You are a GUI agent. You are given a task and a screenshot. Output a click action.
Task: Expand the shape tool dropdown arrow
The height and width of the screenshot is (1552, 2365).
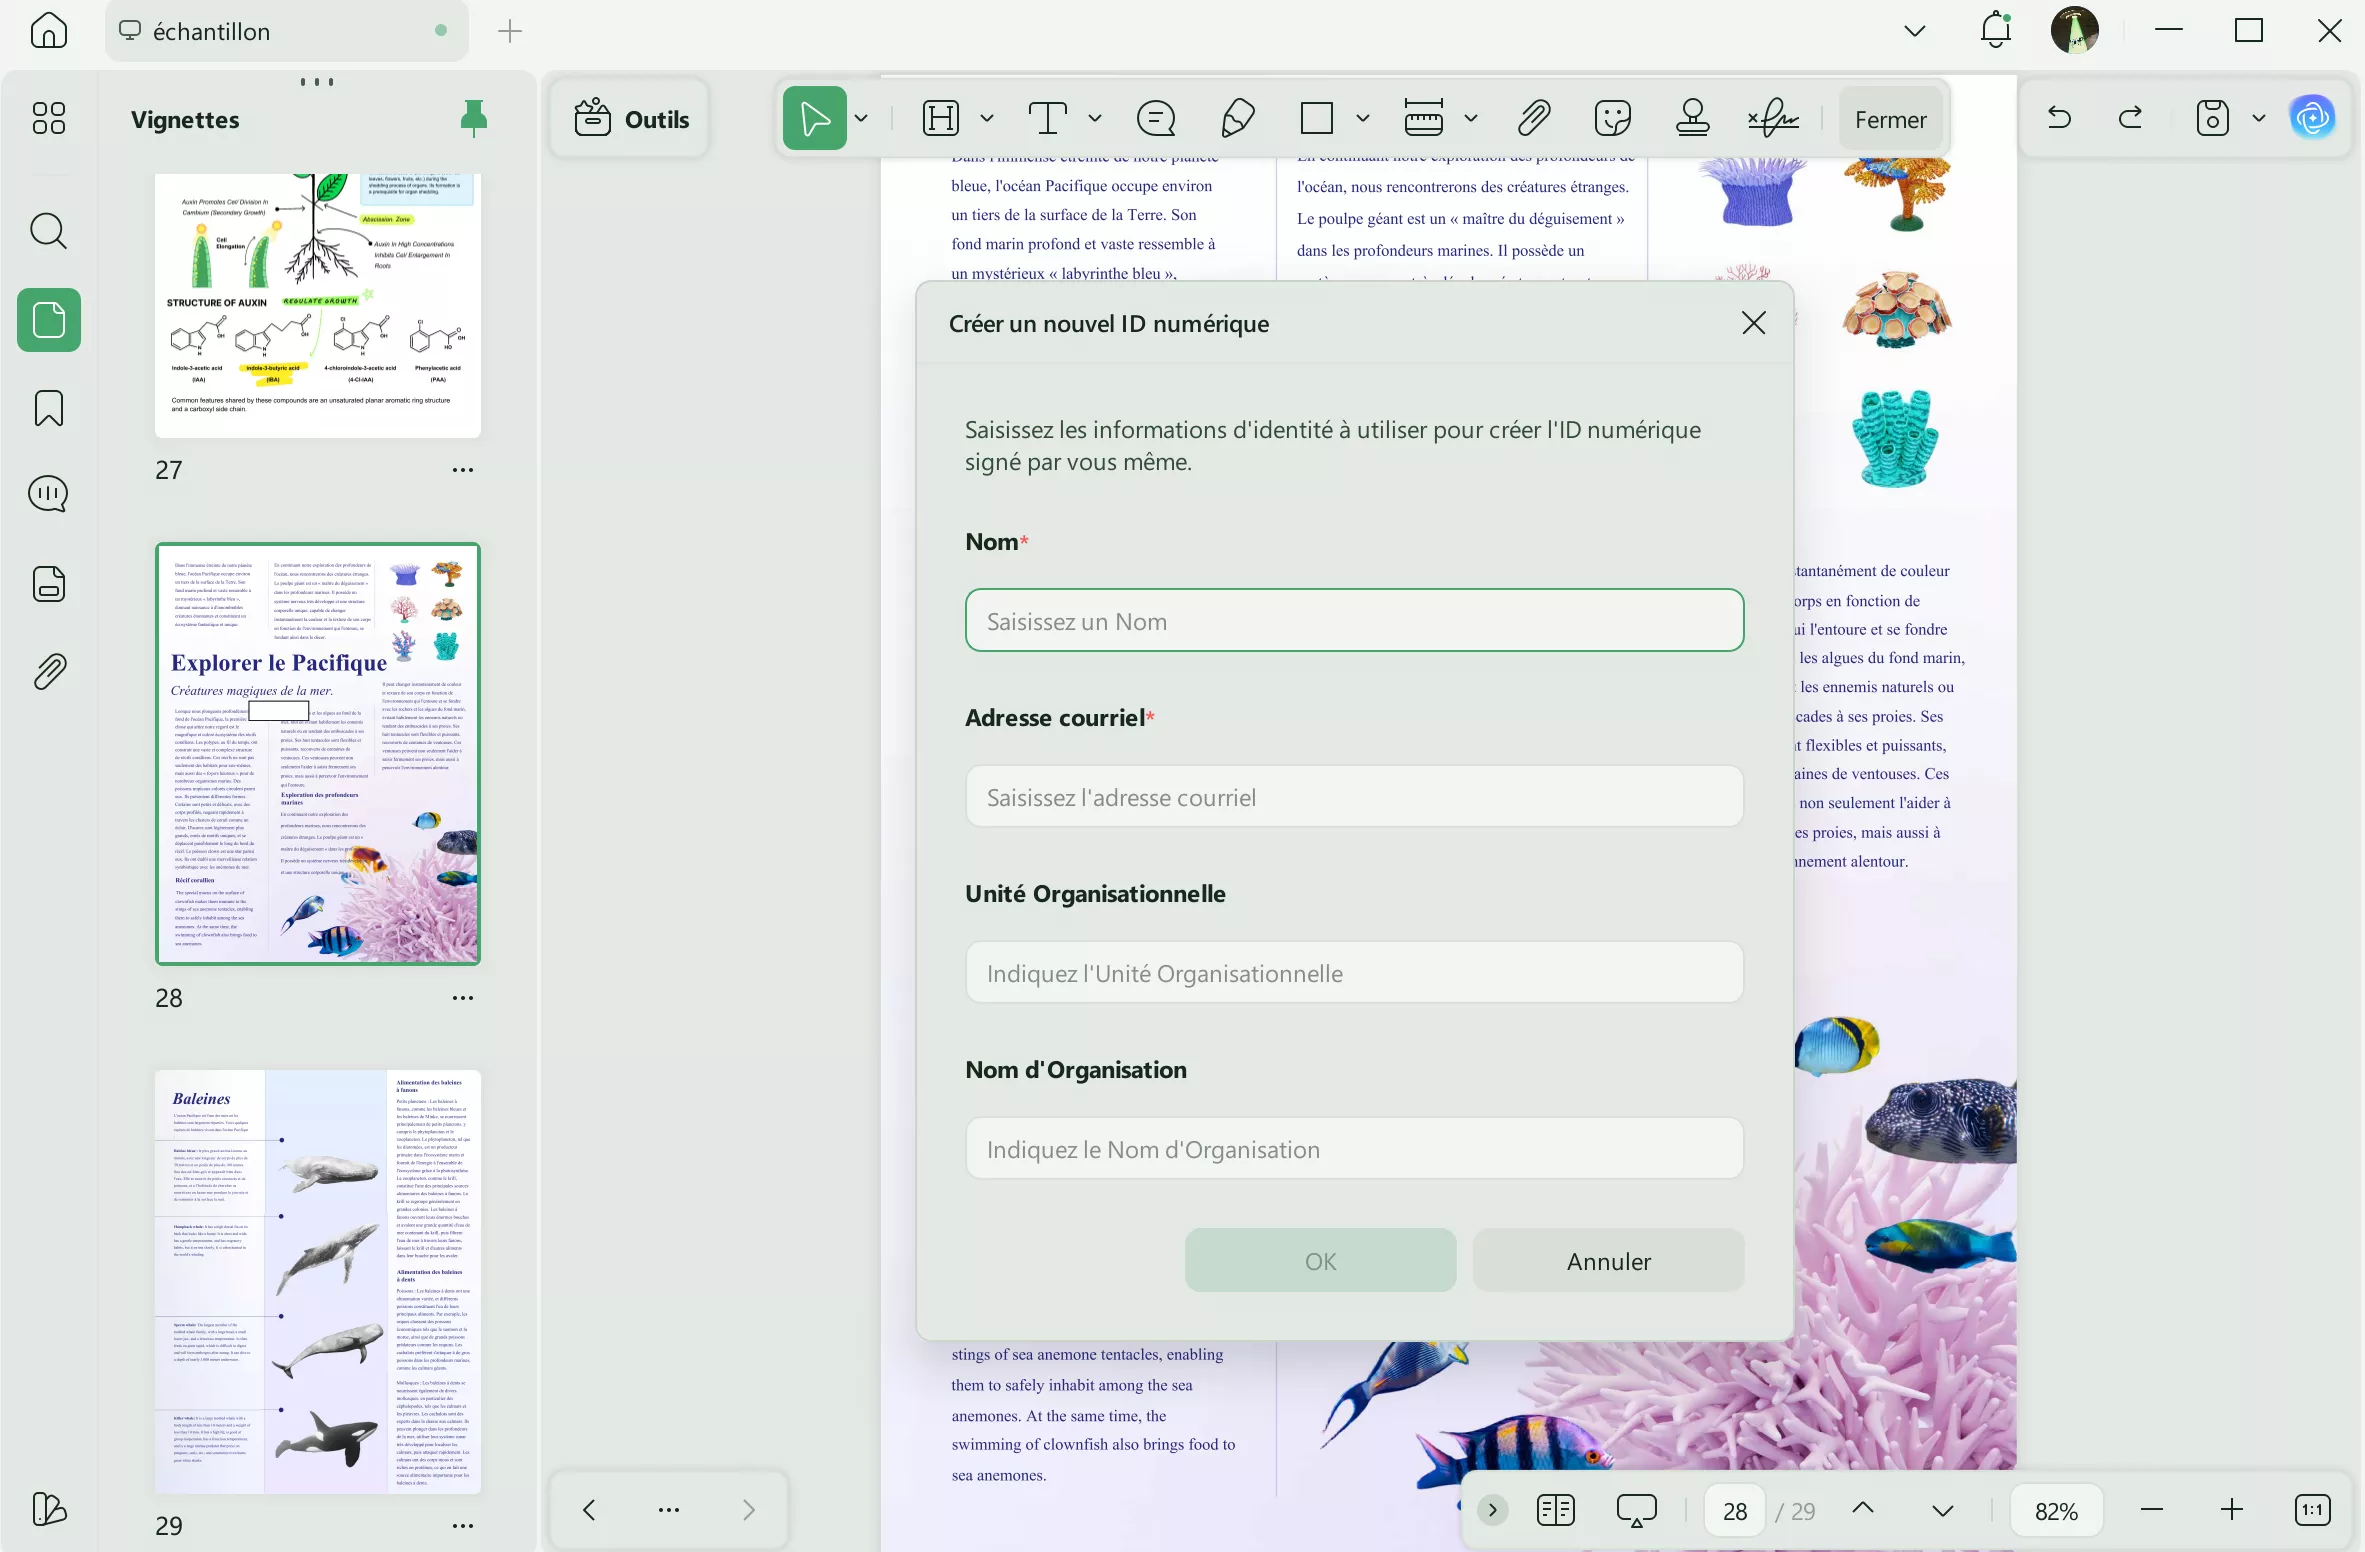[1362, 119]
